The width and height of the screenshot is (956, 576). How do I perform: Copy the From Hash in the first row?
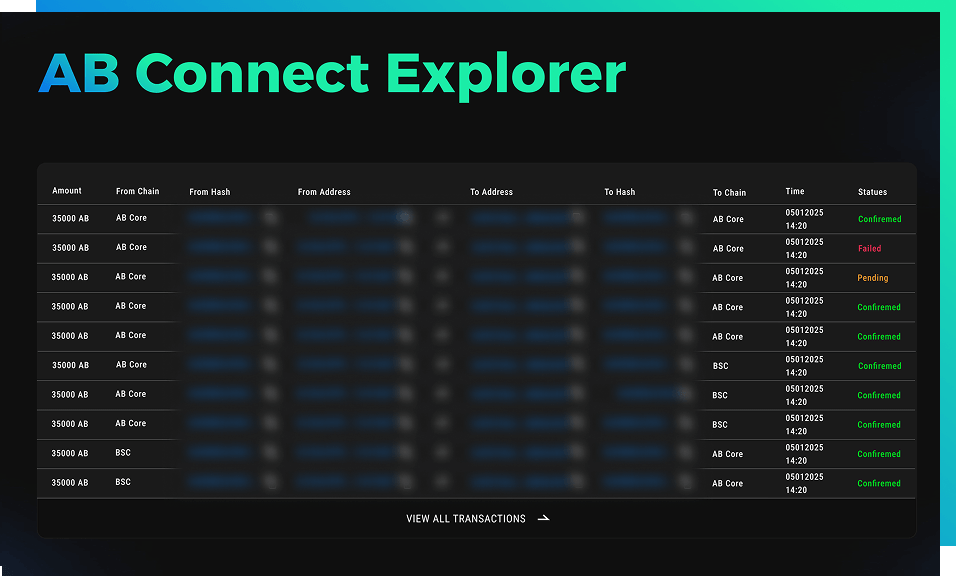point(270,217)
